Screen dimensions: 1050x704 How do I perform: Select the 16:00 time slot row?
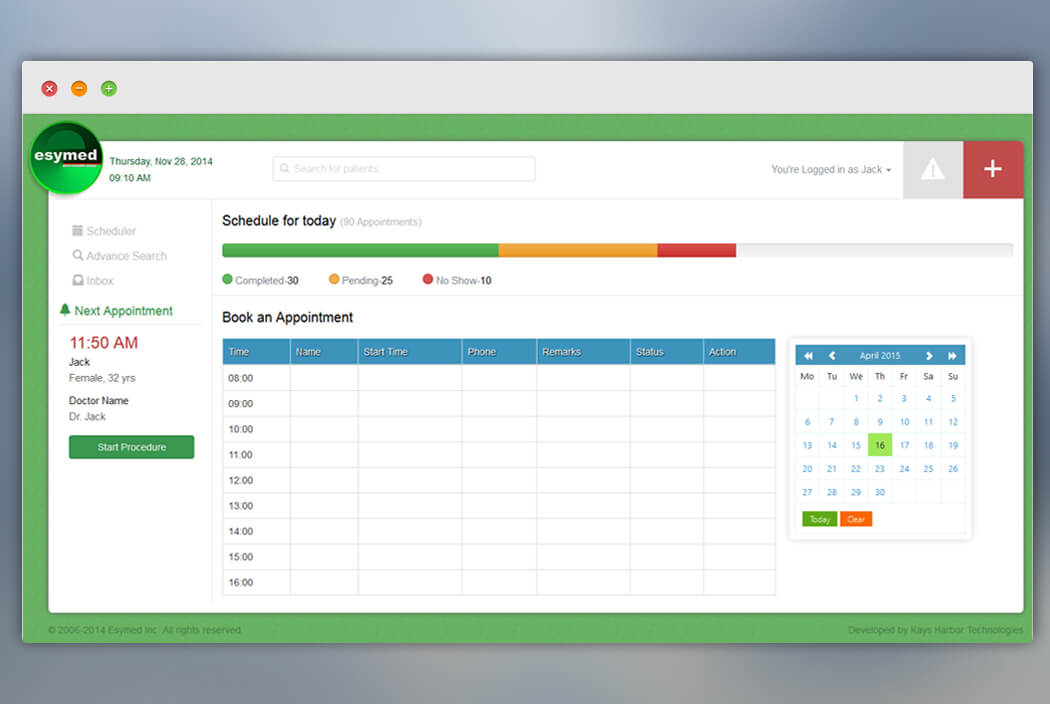click(499, 582)
